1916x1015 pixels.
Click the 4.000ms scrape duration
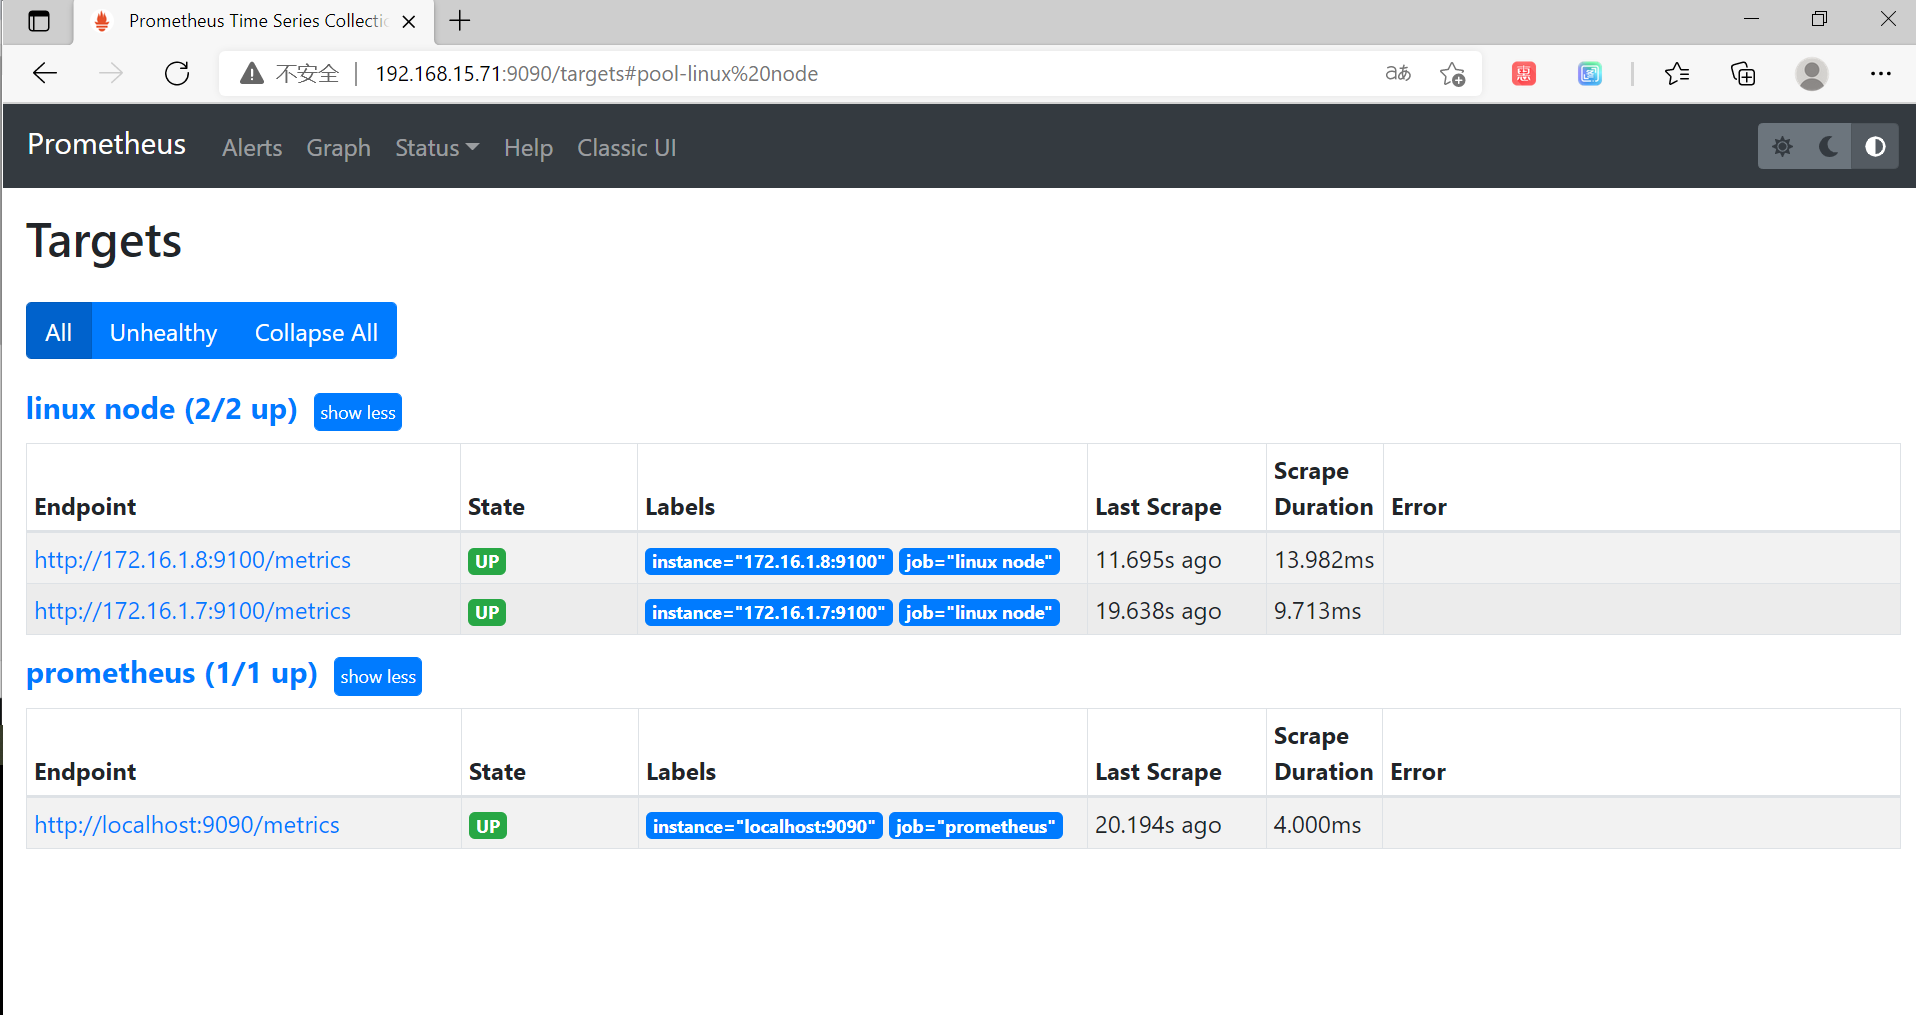[1317, 825]
